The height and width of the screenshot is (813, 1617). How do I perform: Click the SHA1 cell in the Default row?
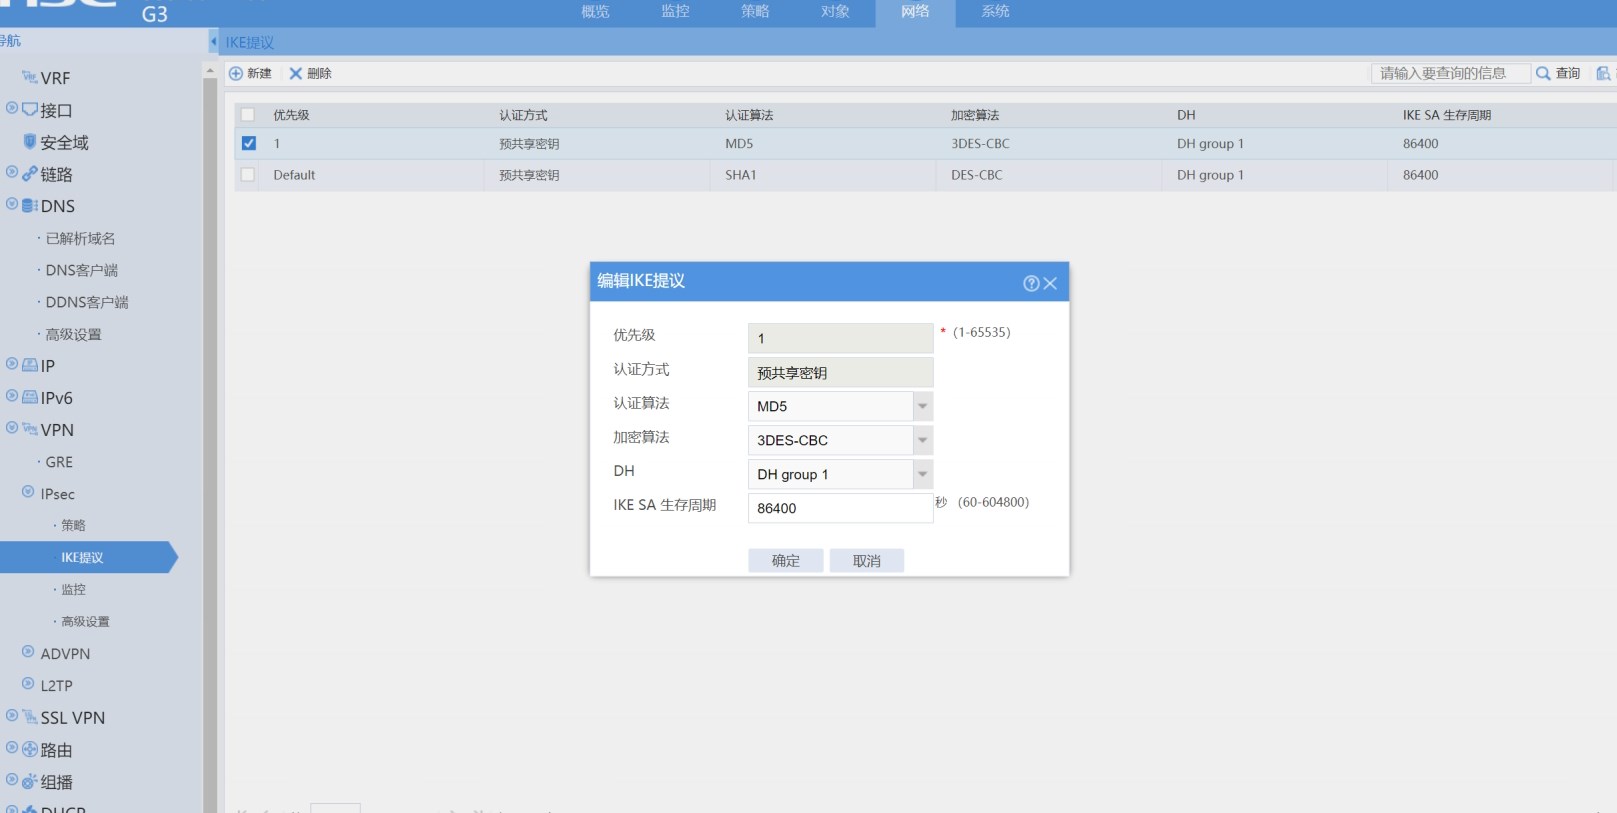(x=741, y=175)
